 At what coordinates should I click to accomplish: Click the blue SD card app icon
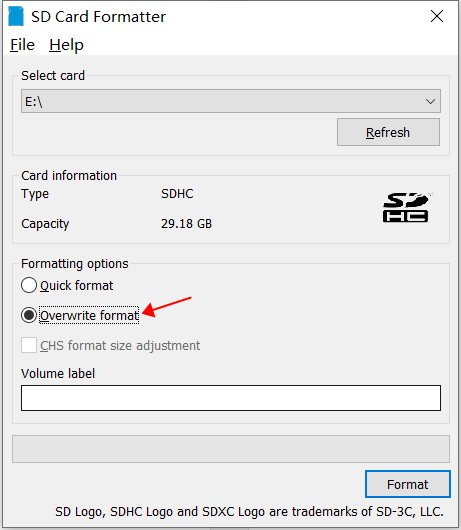(x=16, y=16)
